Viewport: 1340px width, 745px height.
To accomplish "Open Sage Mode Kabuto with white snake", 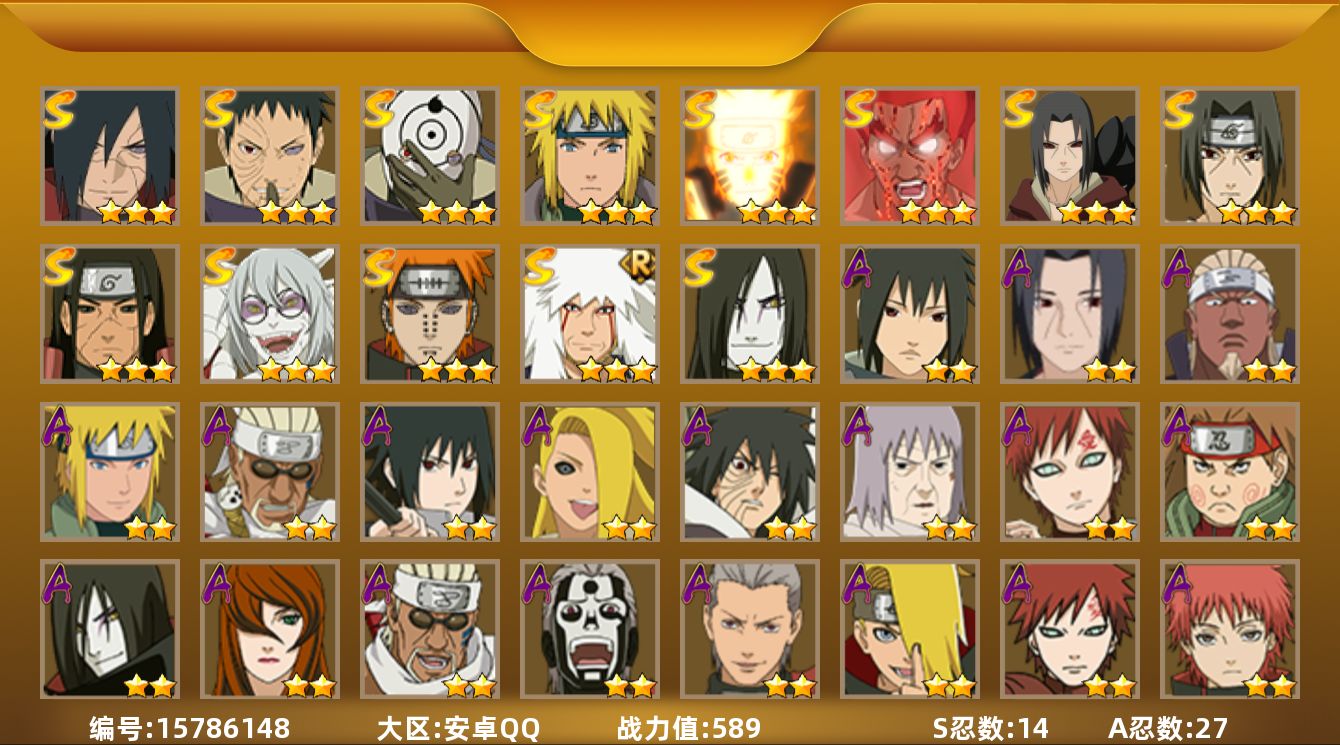I will 270,314.
